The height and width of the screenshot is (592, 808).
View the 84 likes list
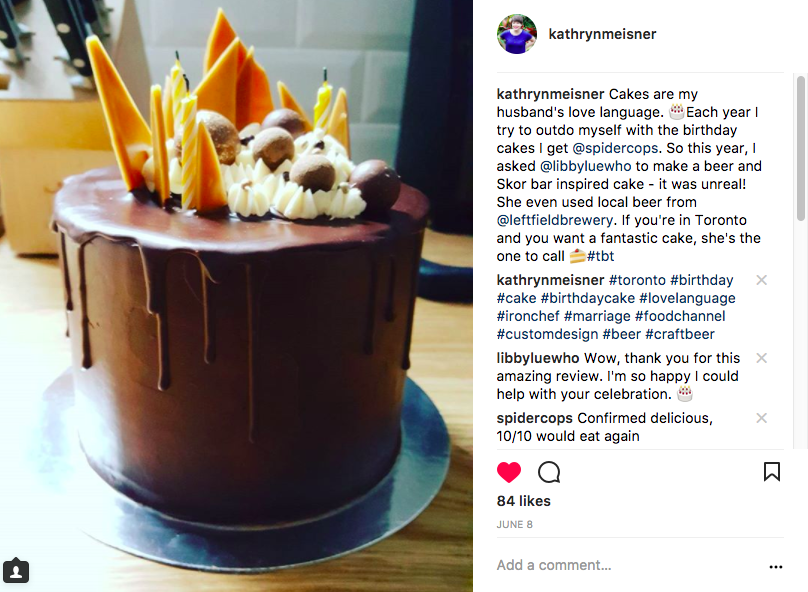tap(524, 501)
